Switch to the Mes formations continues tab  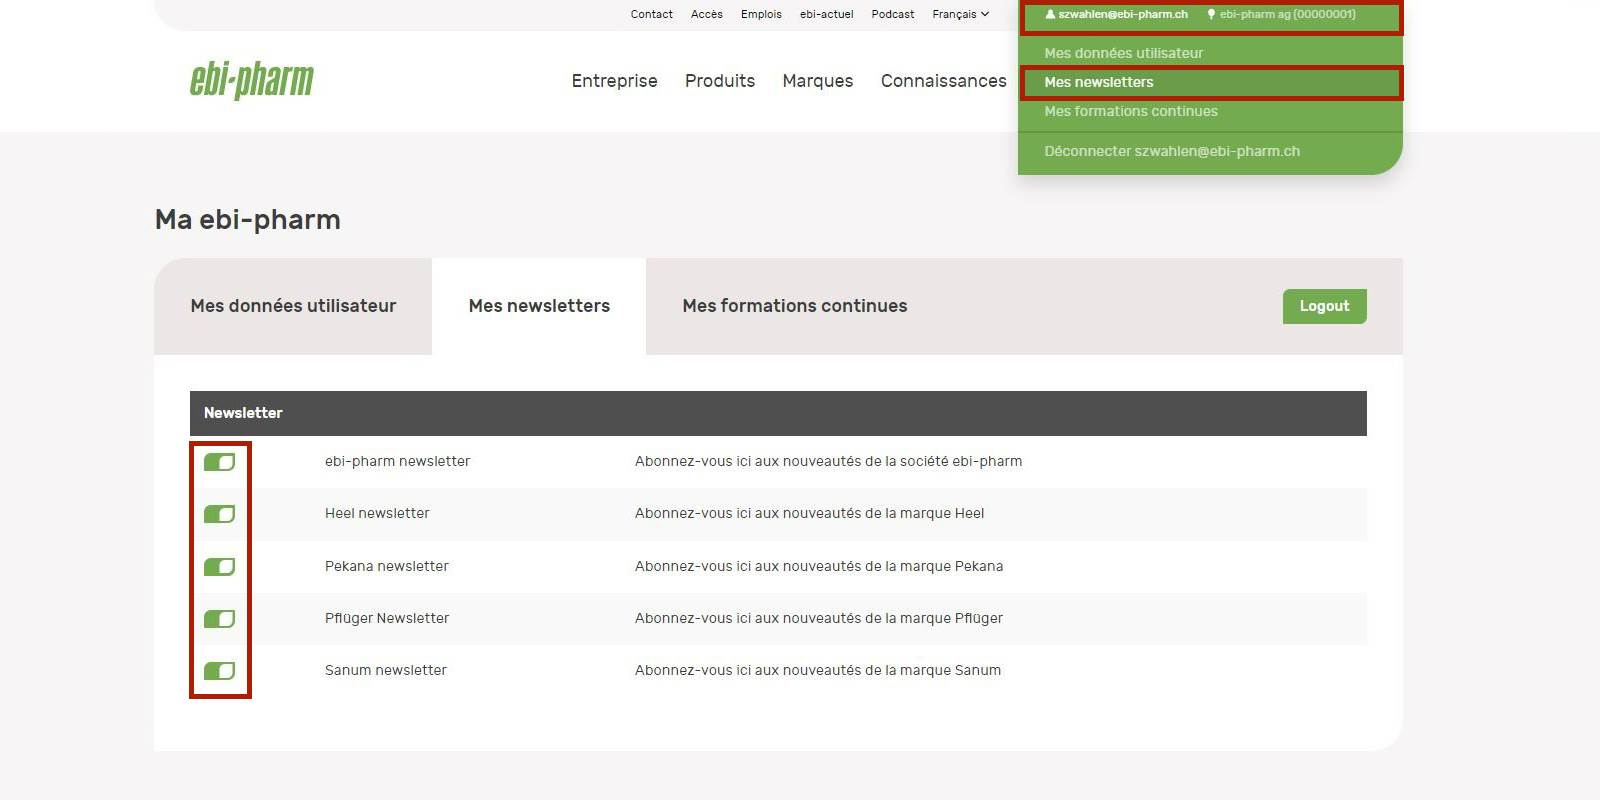point(795,306)
